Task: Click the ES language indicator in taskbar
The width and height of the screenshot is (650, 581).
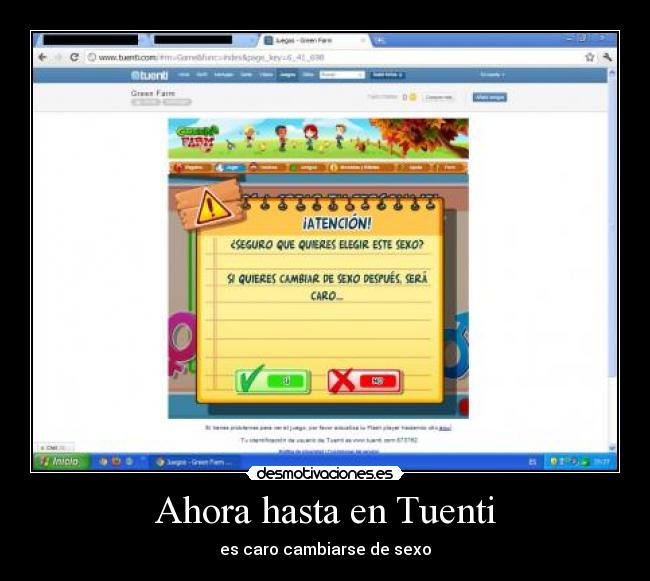Action: tap(532, 462)
